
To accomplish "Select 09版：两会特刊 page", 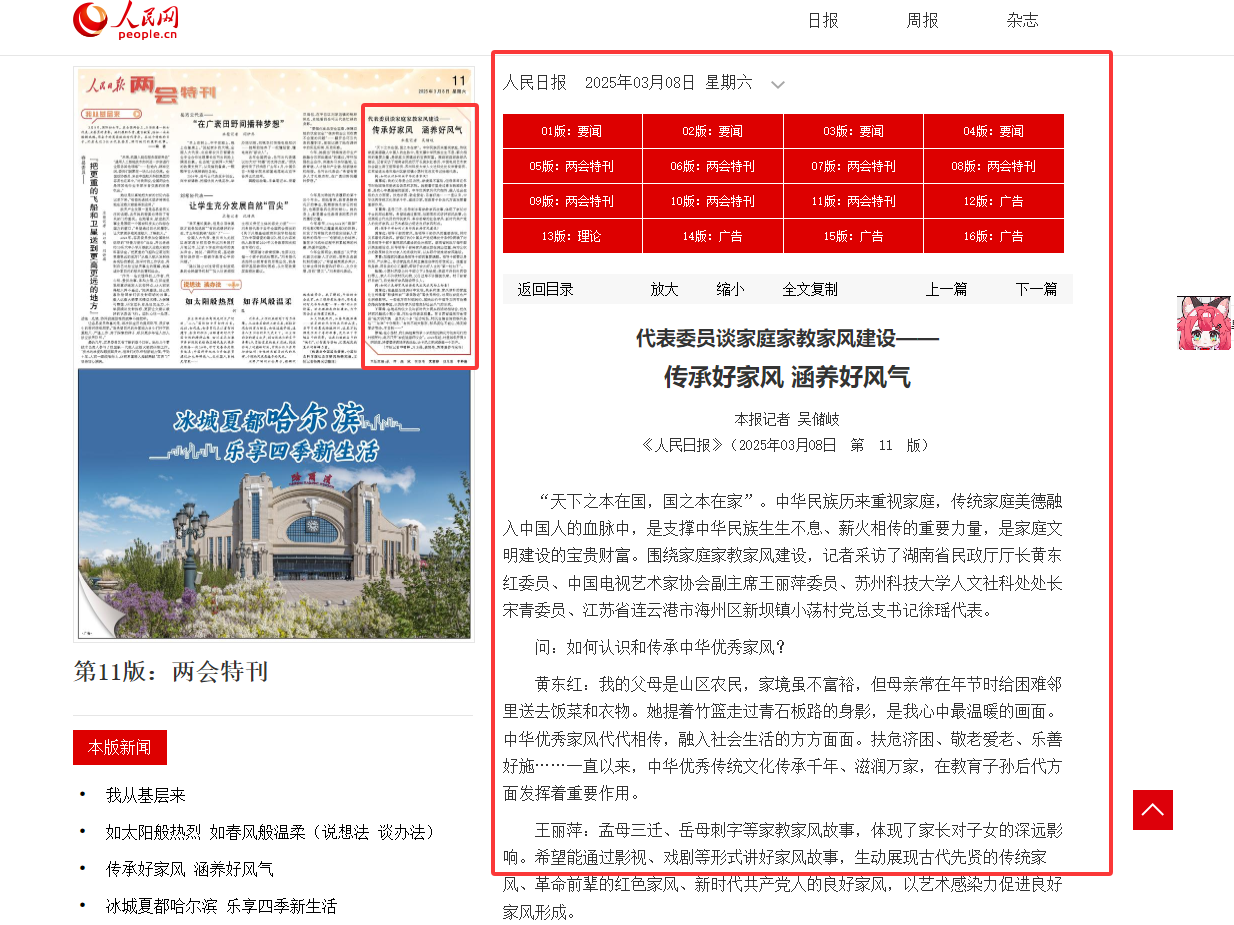I will pos(572,201).
